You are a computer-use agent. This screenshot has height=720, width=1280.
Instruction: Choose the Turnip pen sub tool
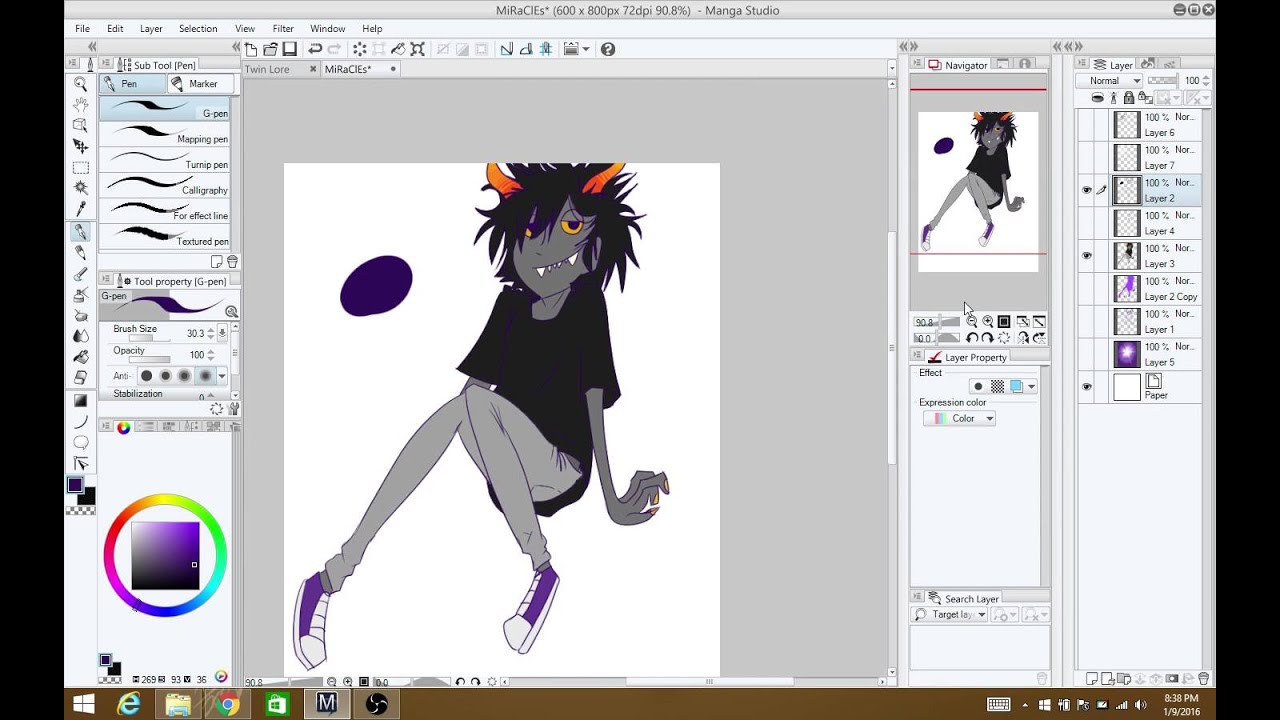click(165, 159)
